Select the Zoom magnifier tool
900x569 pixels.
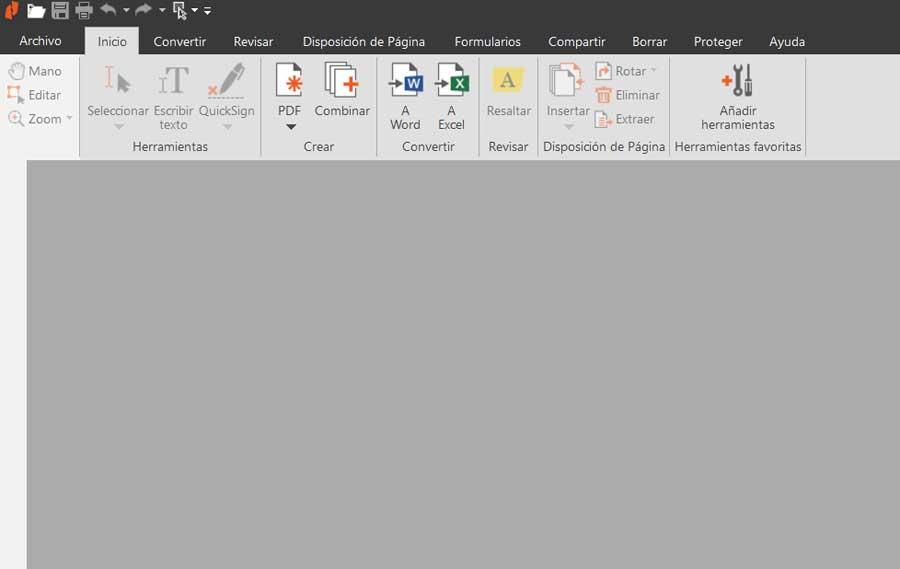click(34, 119)
